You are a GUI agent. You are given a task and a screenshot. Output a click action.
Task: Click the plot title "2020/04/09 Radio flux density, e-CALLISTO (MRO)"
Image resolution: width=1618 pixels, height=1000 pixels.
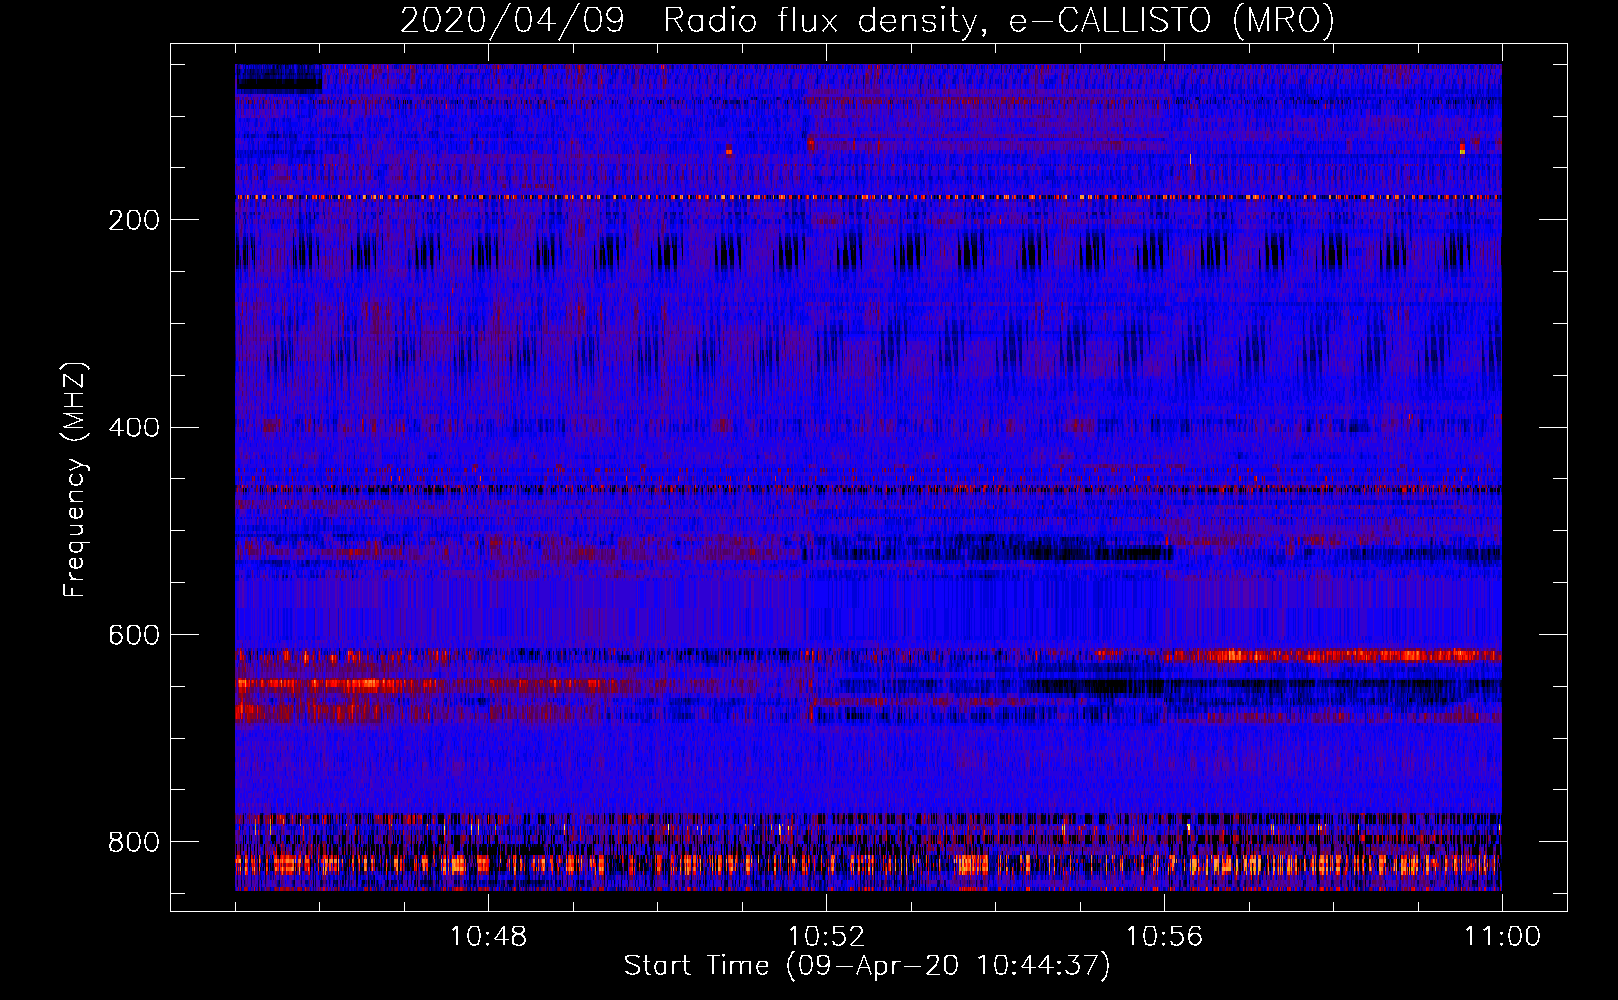coord(867,21)
